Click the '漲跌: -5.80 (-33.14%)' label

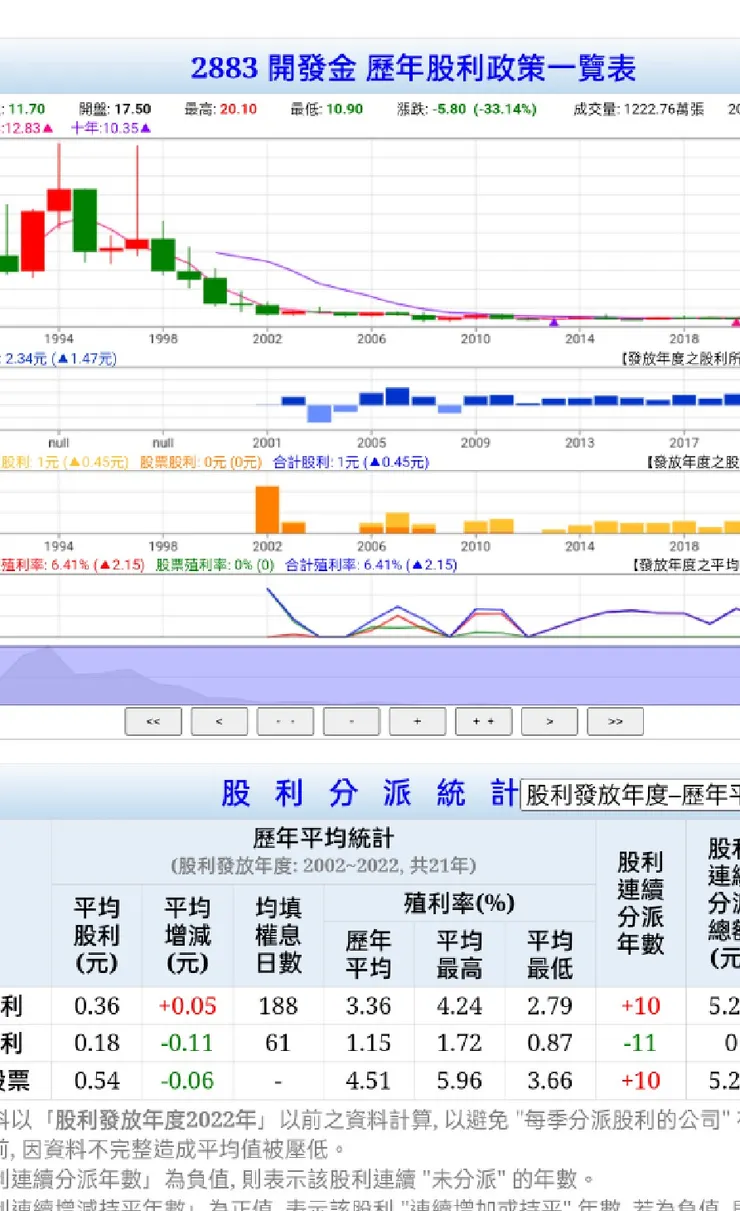click(468, 109)
